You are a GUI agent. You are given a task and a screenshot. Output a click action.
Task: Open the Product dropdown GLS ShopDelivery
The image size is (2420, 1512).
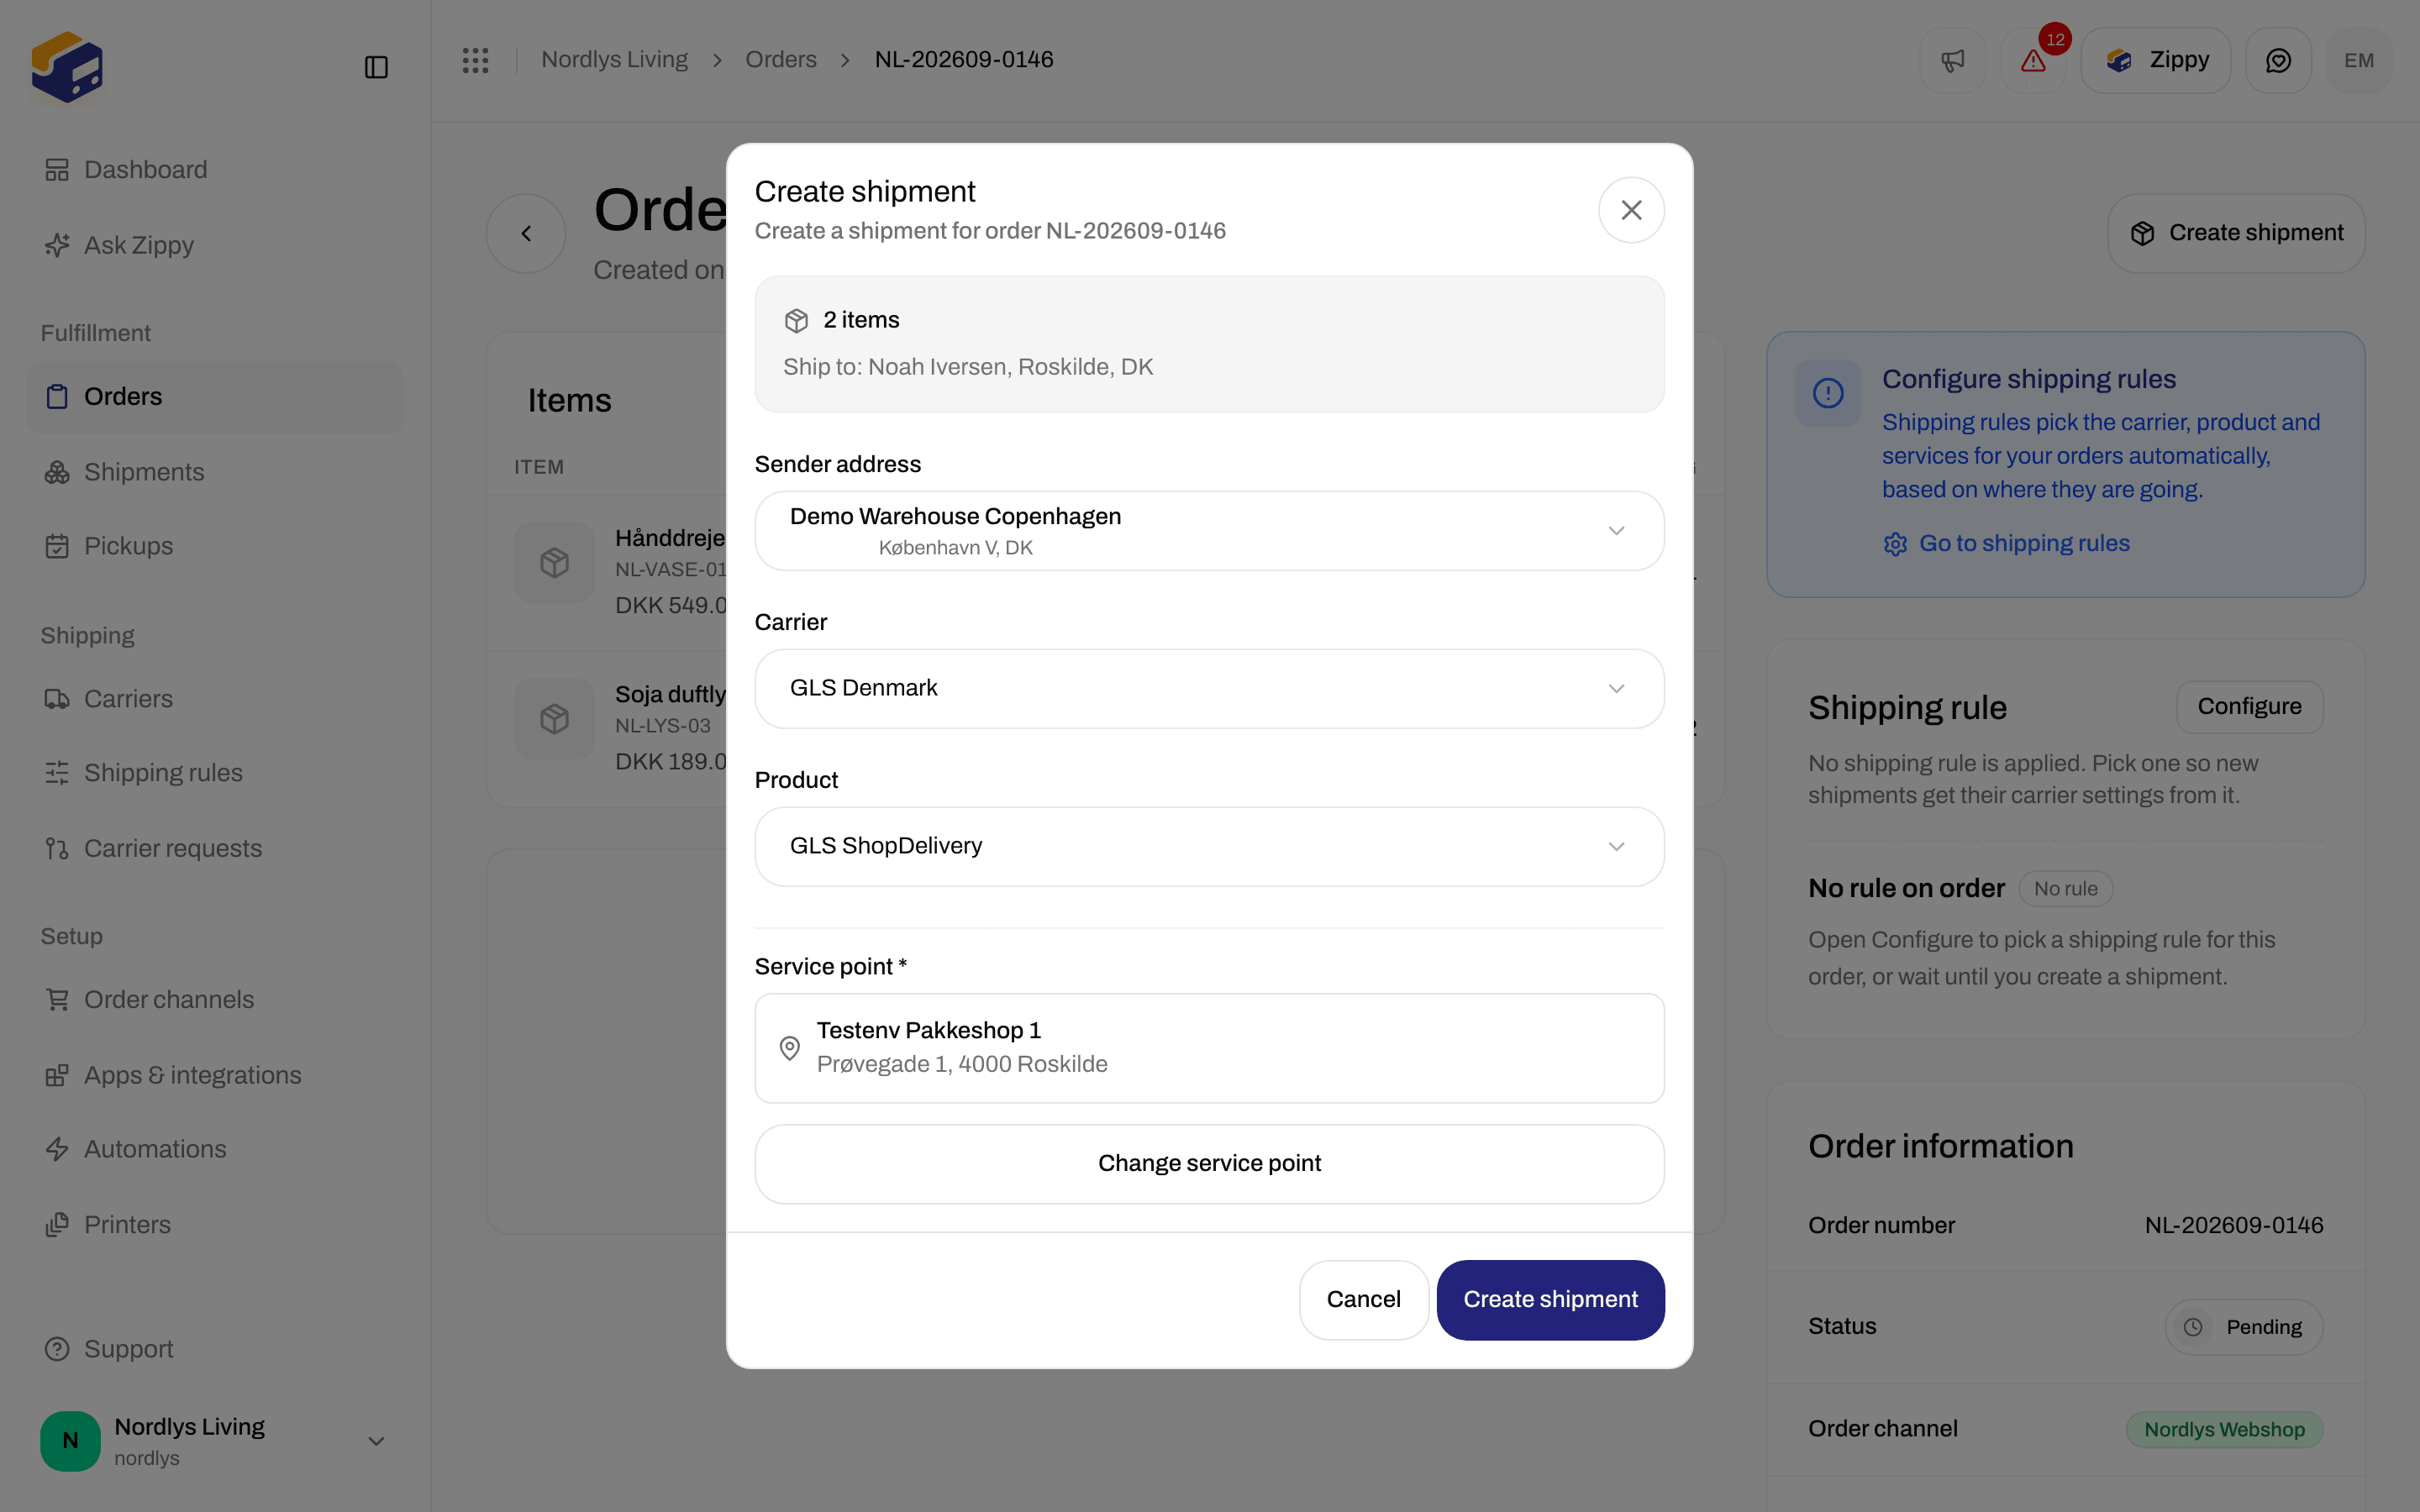(x=1209, y=846)
